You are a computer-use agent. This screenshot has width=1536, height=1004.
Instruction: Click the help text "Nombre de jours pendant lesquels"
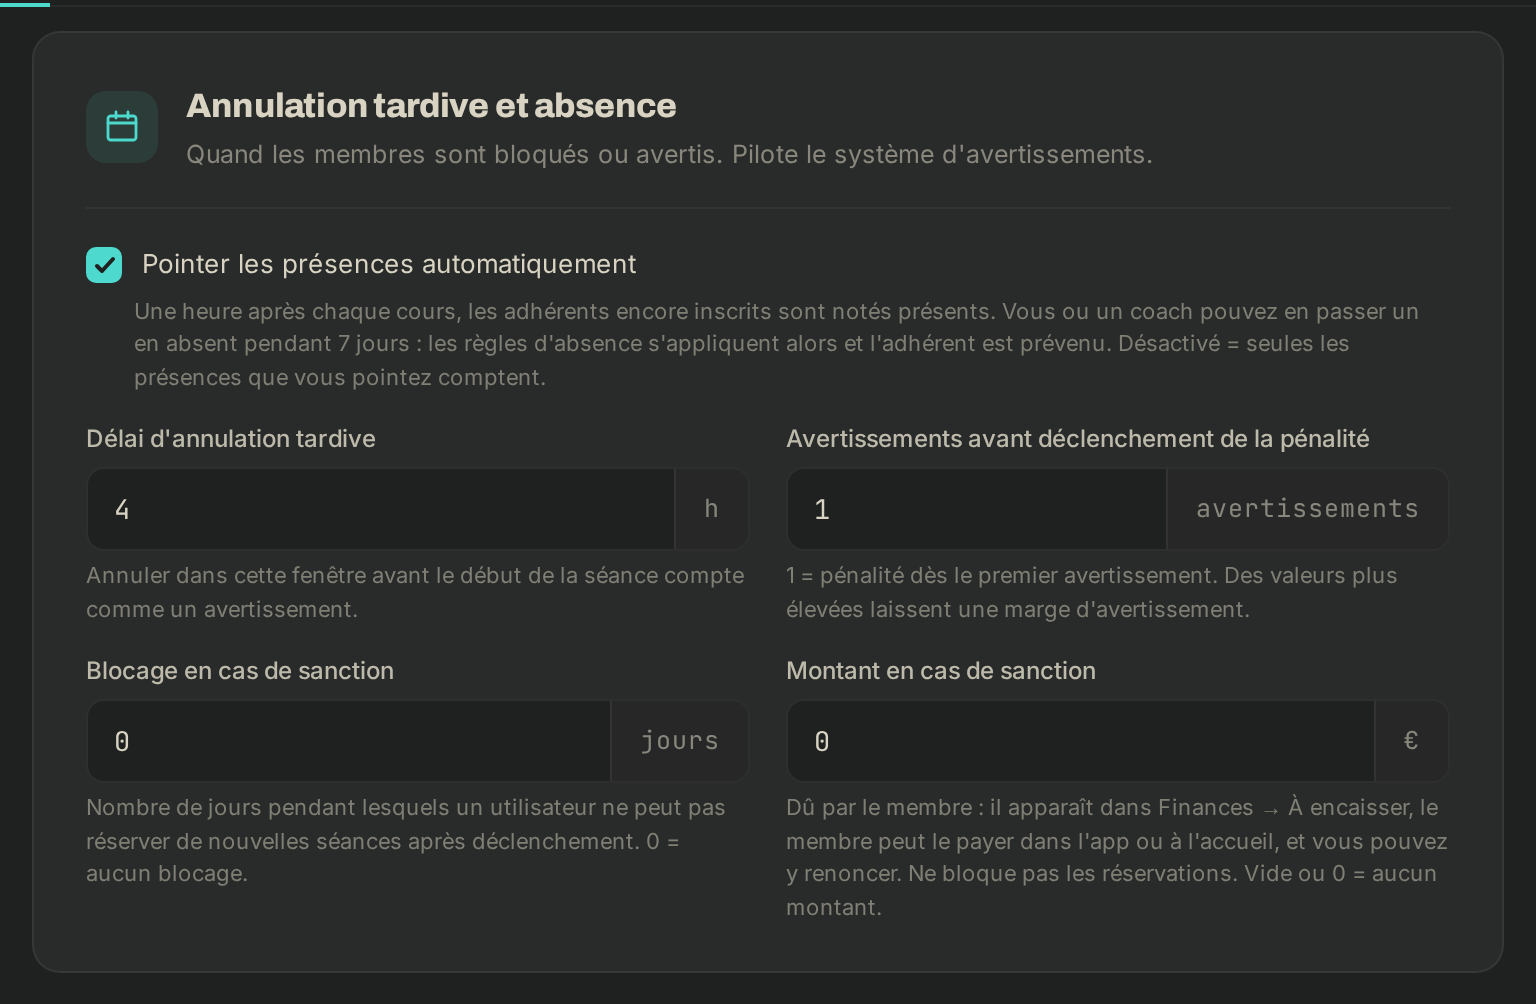coord(406,840)
